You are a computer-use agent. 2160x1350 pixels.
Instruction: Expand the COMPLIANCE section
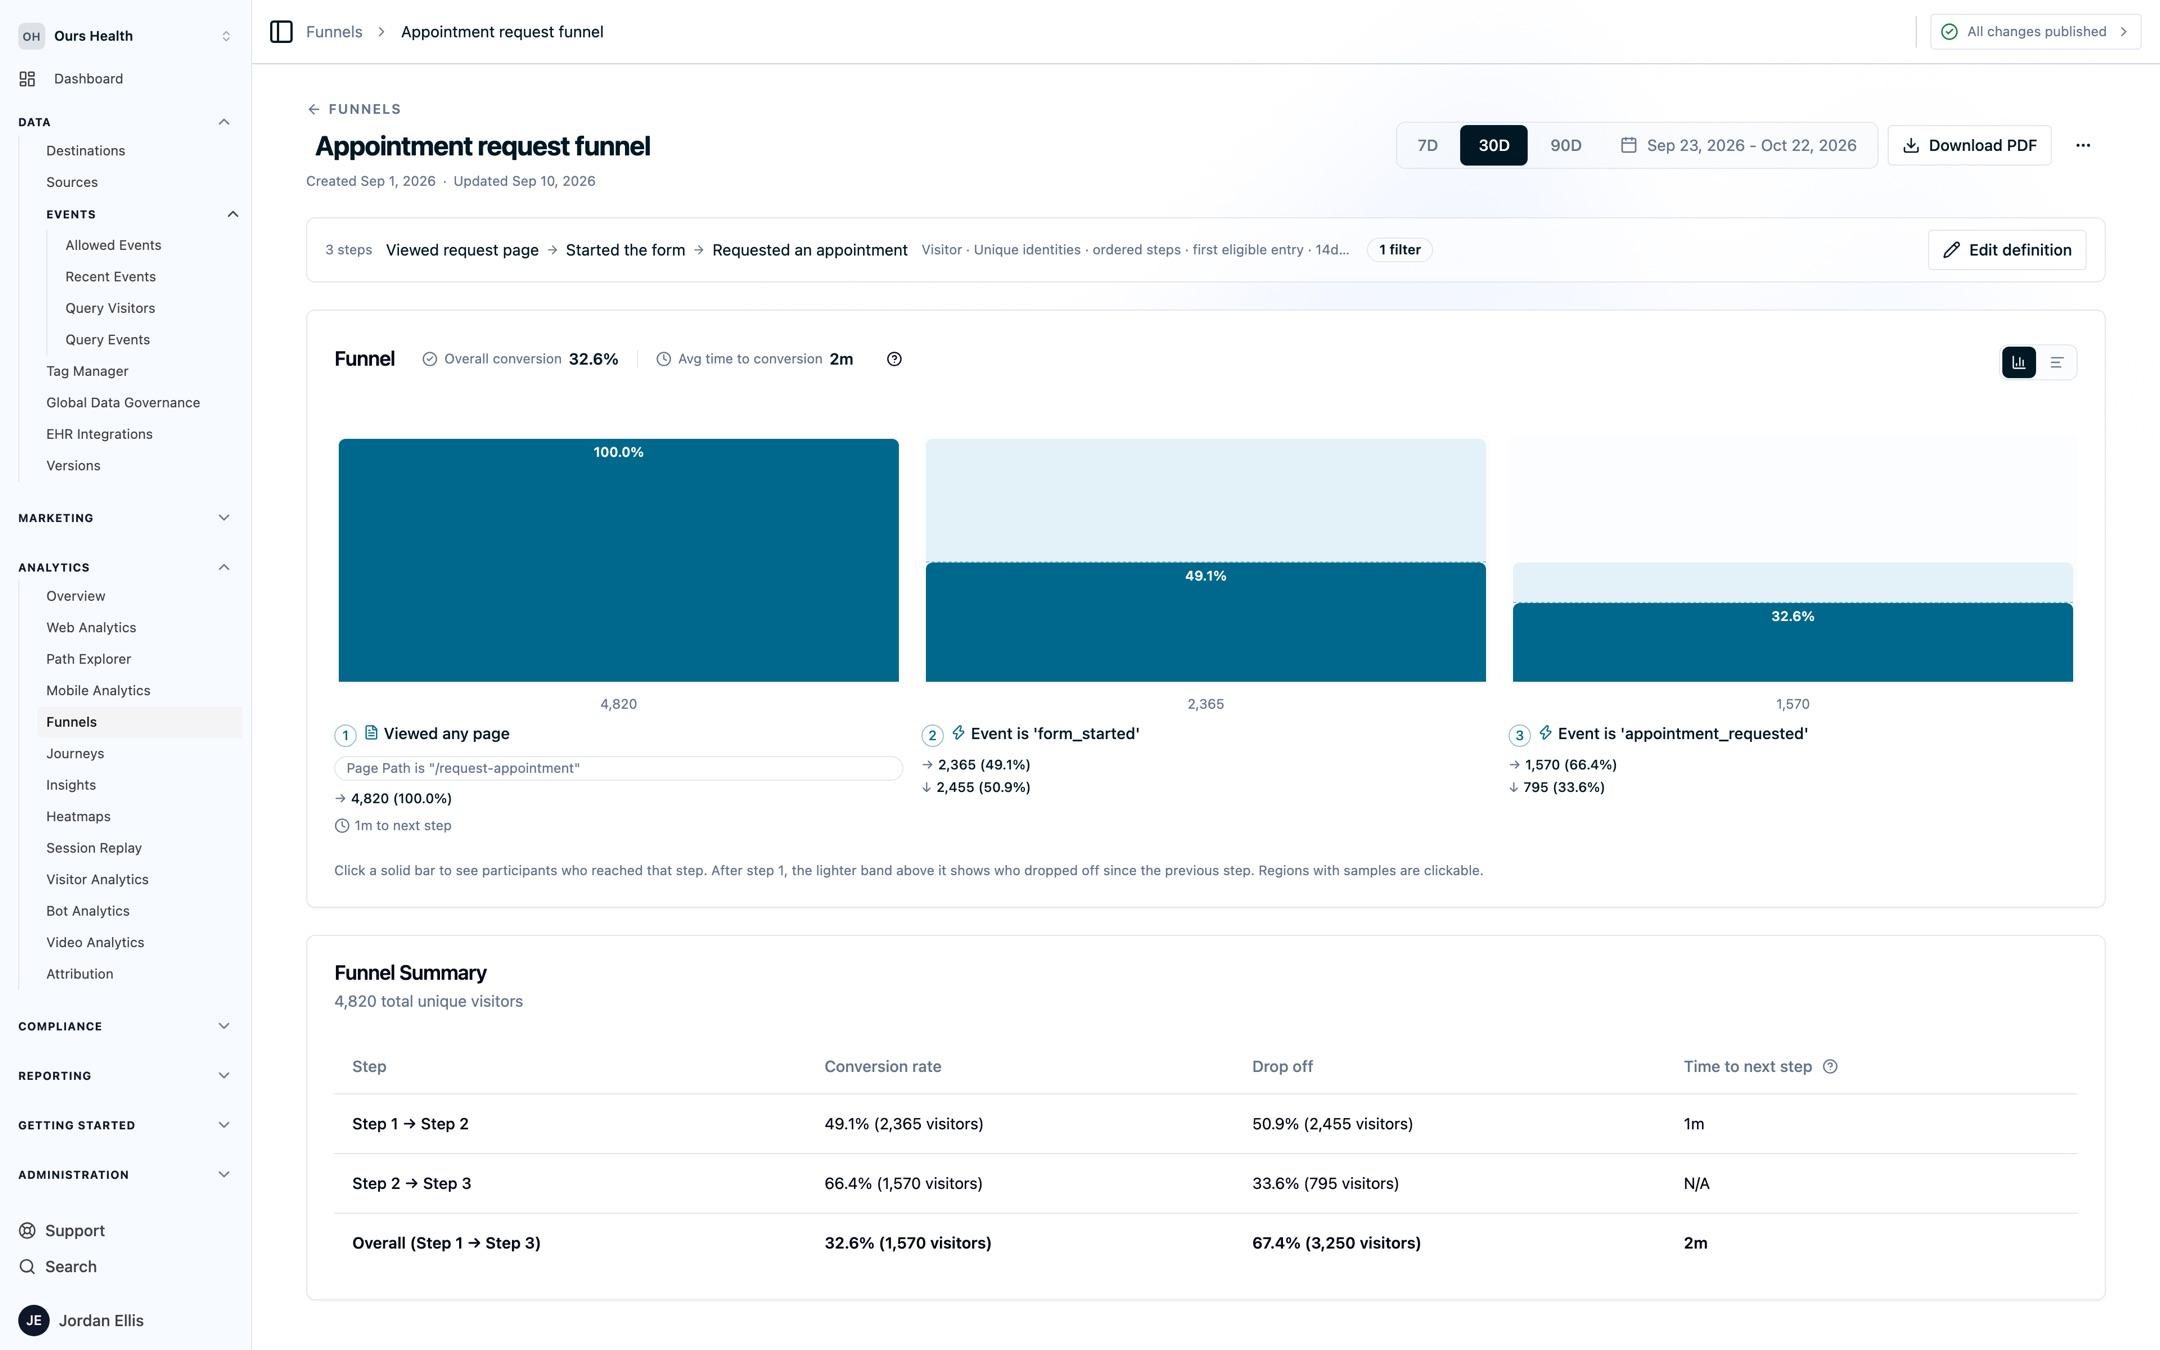tap(224, 1026)
